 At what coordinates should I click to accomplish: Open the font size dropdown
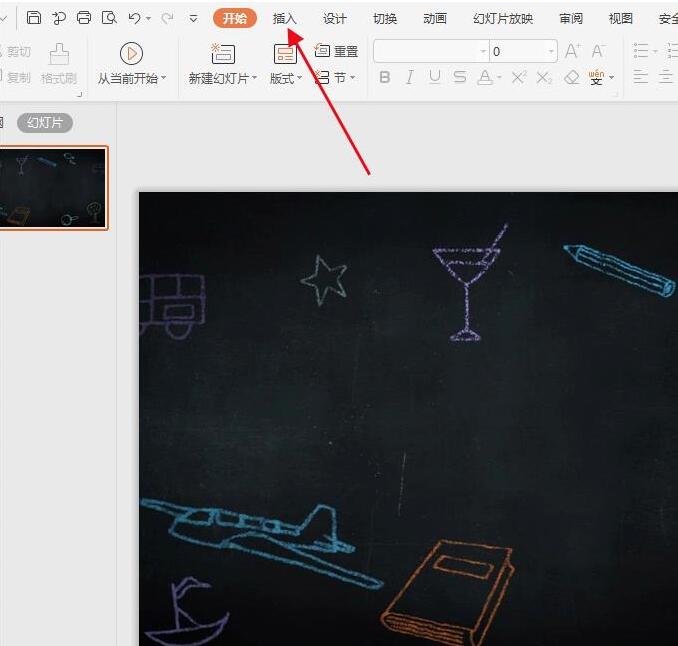[x=551, y=51]
